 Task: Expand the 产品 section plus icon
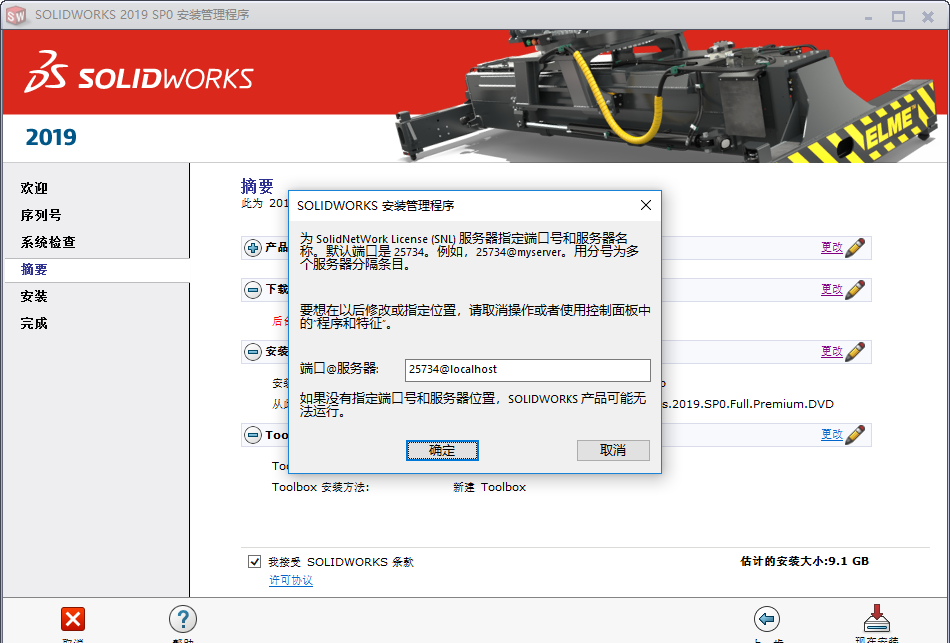point(253,248)
